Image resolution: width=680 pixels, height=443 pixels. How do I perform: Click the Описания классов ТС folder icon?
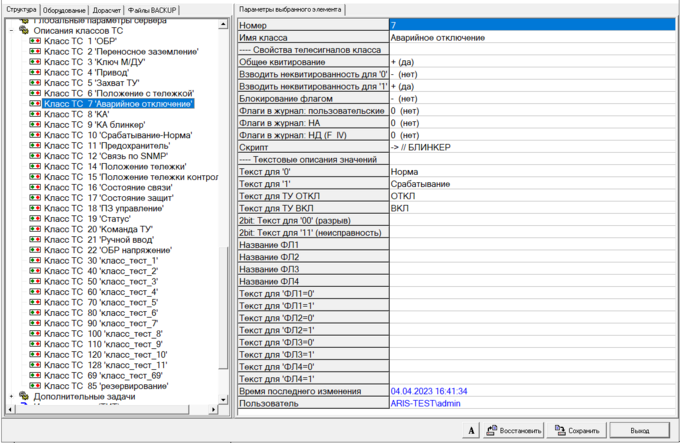point(23,30)
